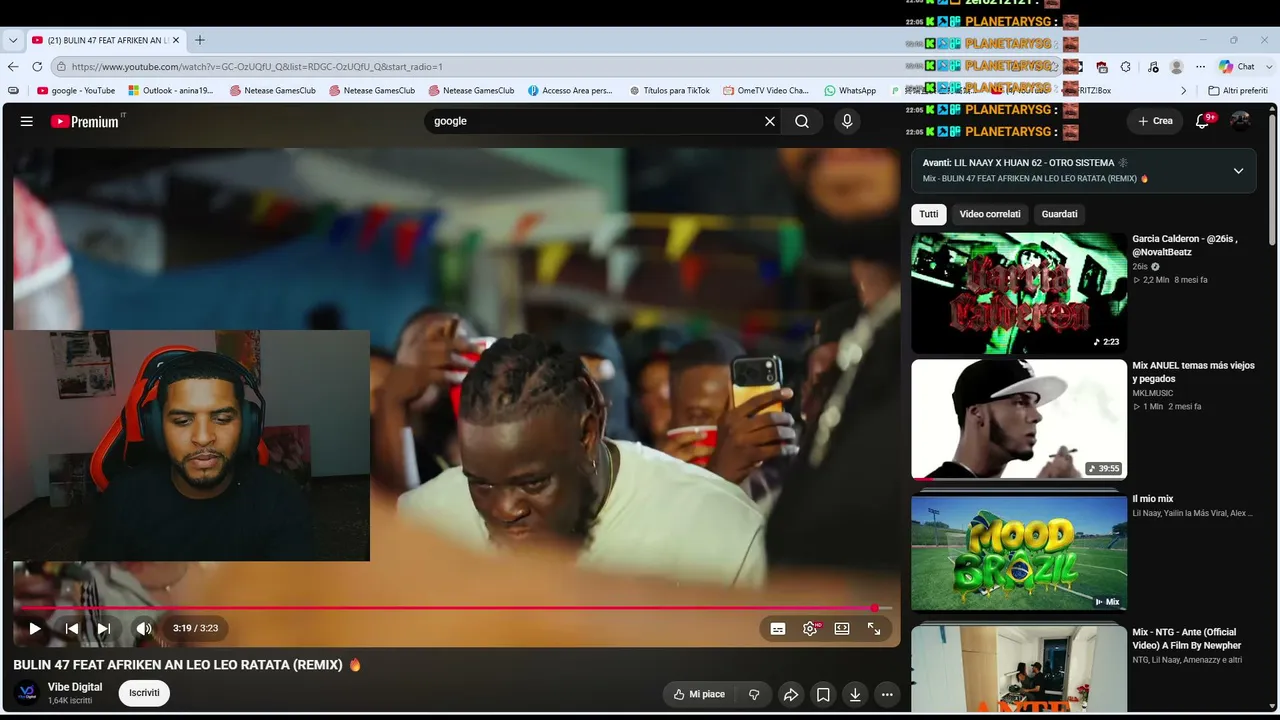Select the Tutti filter chip

pyautogui.click(x=929, y=214)
